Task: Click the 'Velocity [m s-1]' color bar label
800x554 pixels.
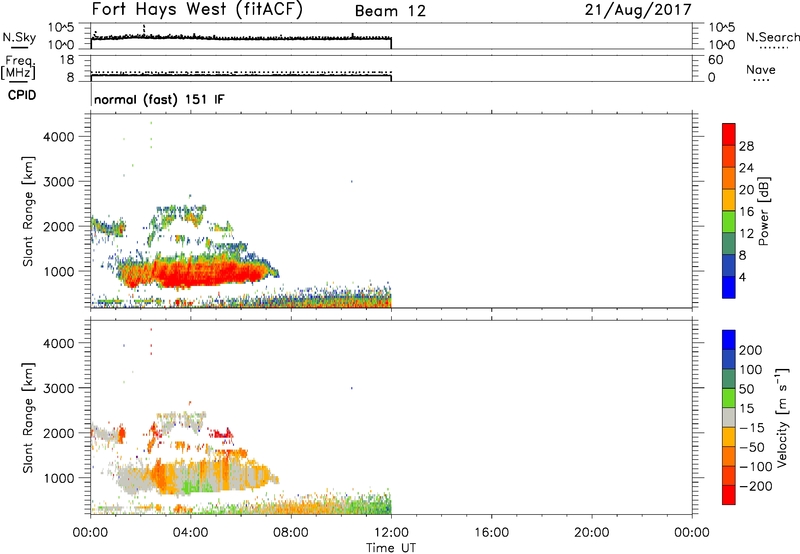Action: click(782, 417)
